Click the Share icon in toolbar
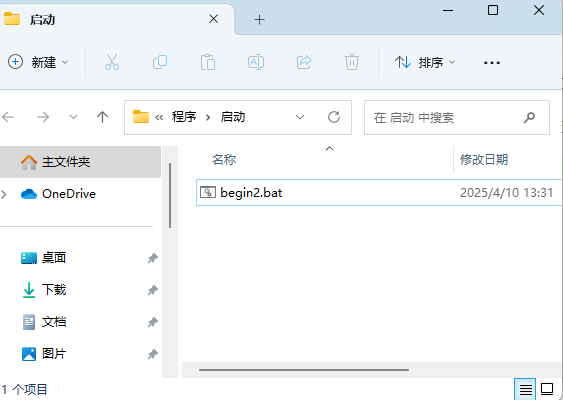The image size is (563, 400). coord(304,62)
